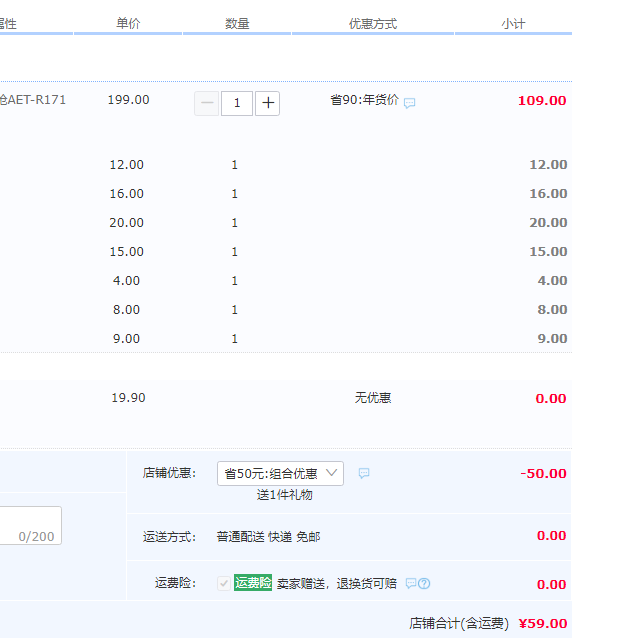
Task: Click the 省90:年货价 promotion text
Action: click(x=364, y=100)
